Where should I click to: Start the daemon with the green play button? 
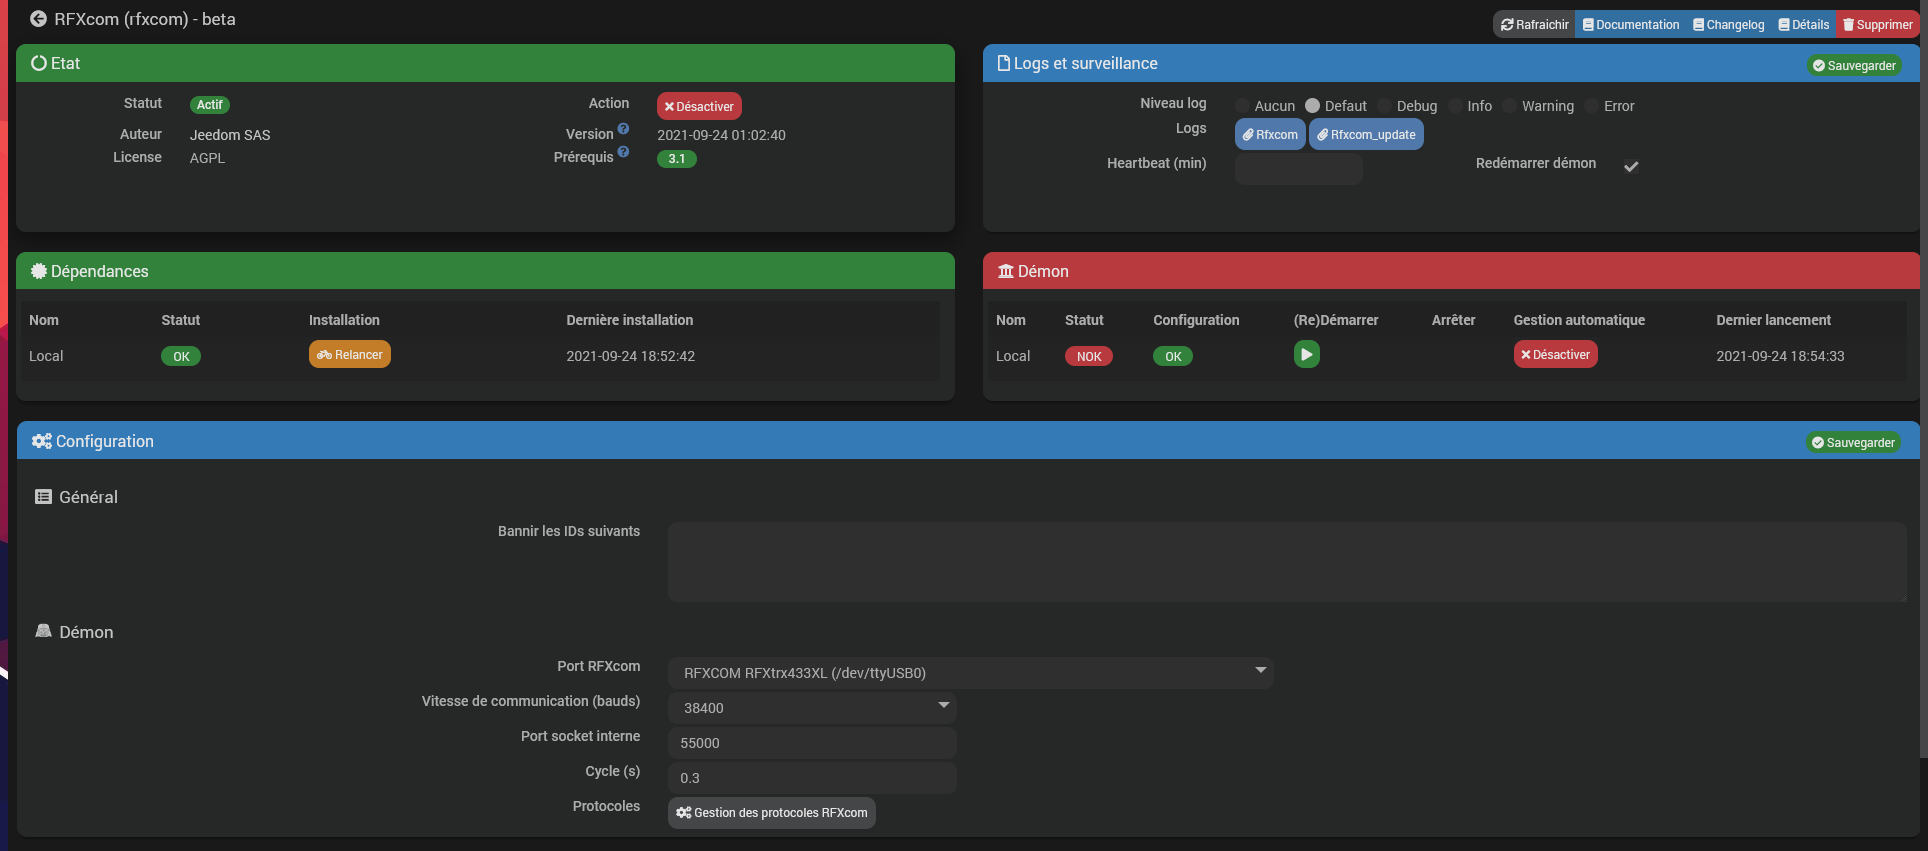(1307, 355)
